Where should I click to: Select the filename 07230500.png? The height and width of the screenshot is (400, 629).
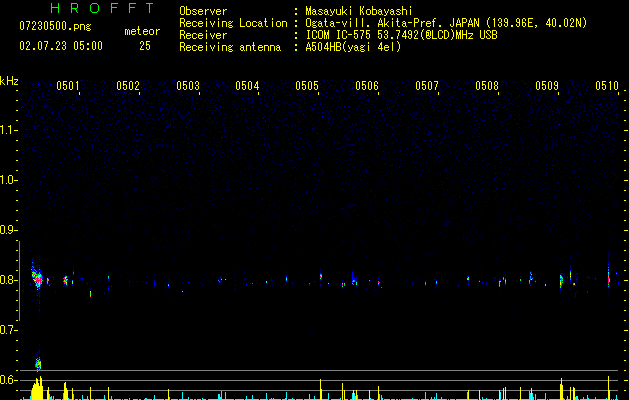[55, 27]
